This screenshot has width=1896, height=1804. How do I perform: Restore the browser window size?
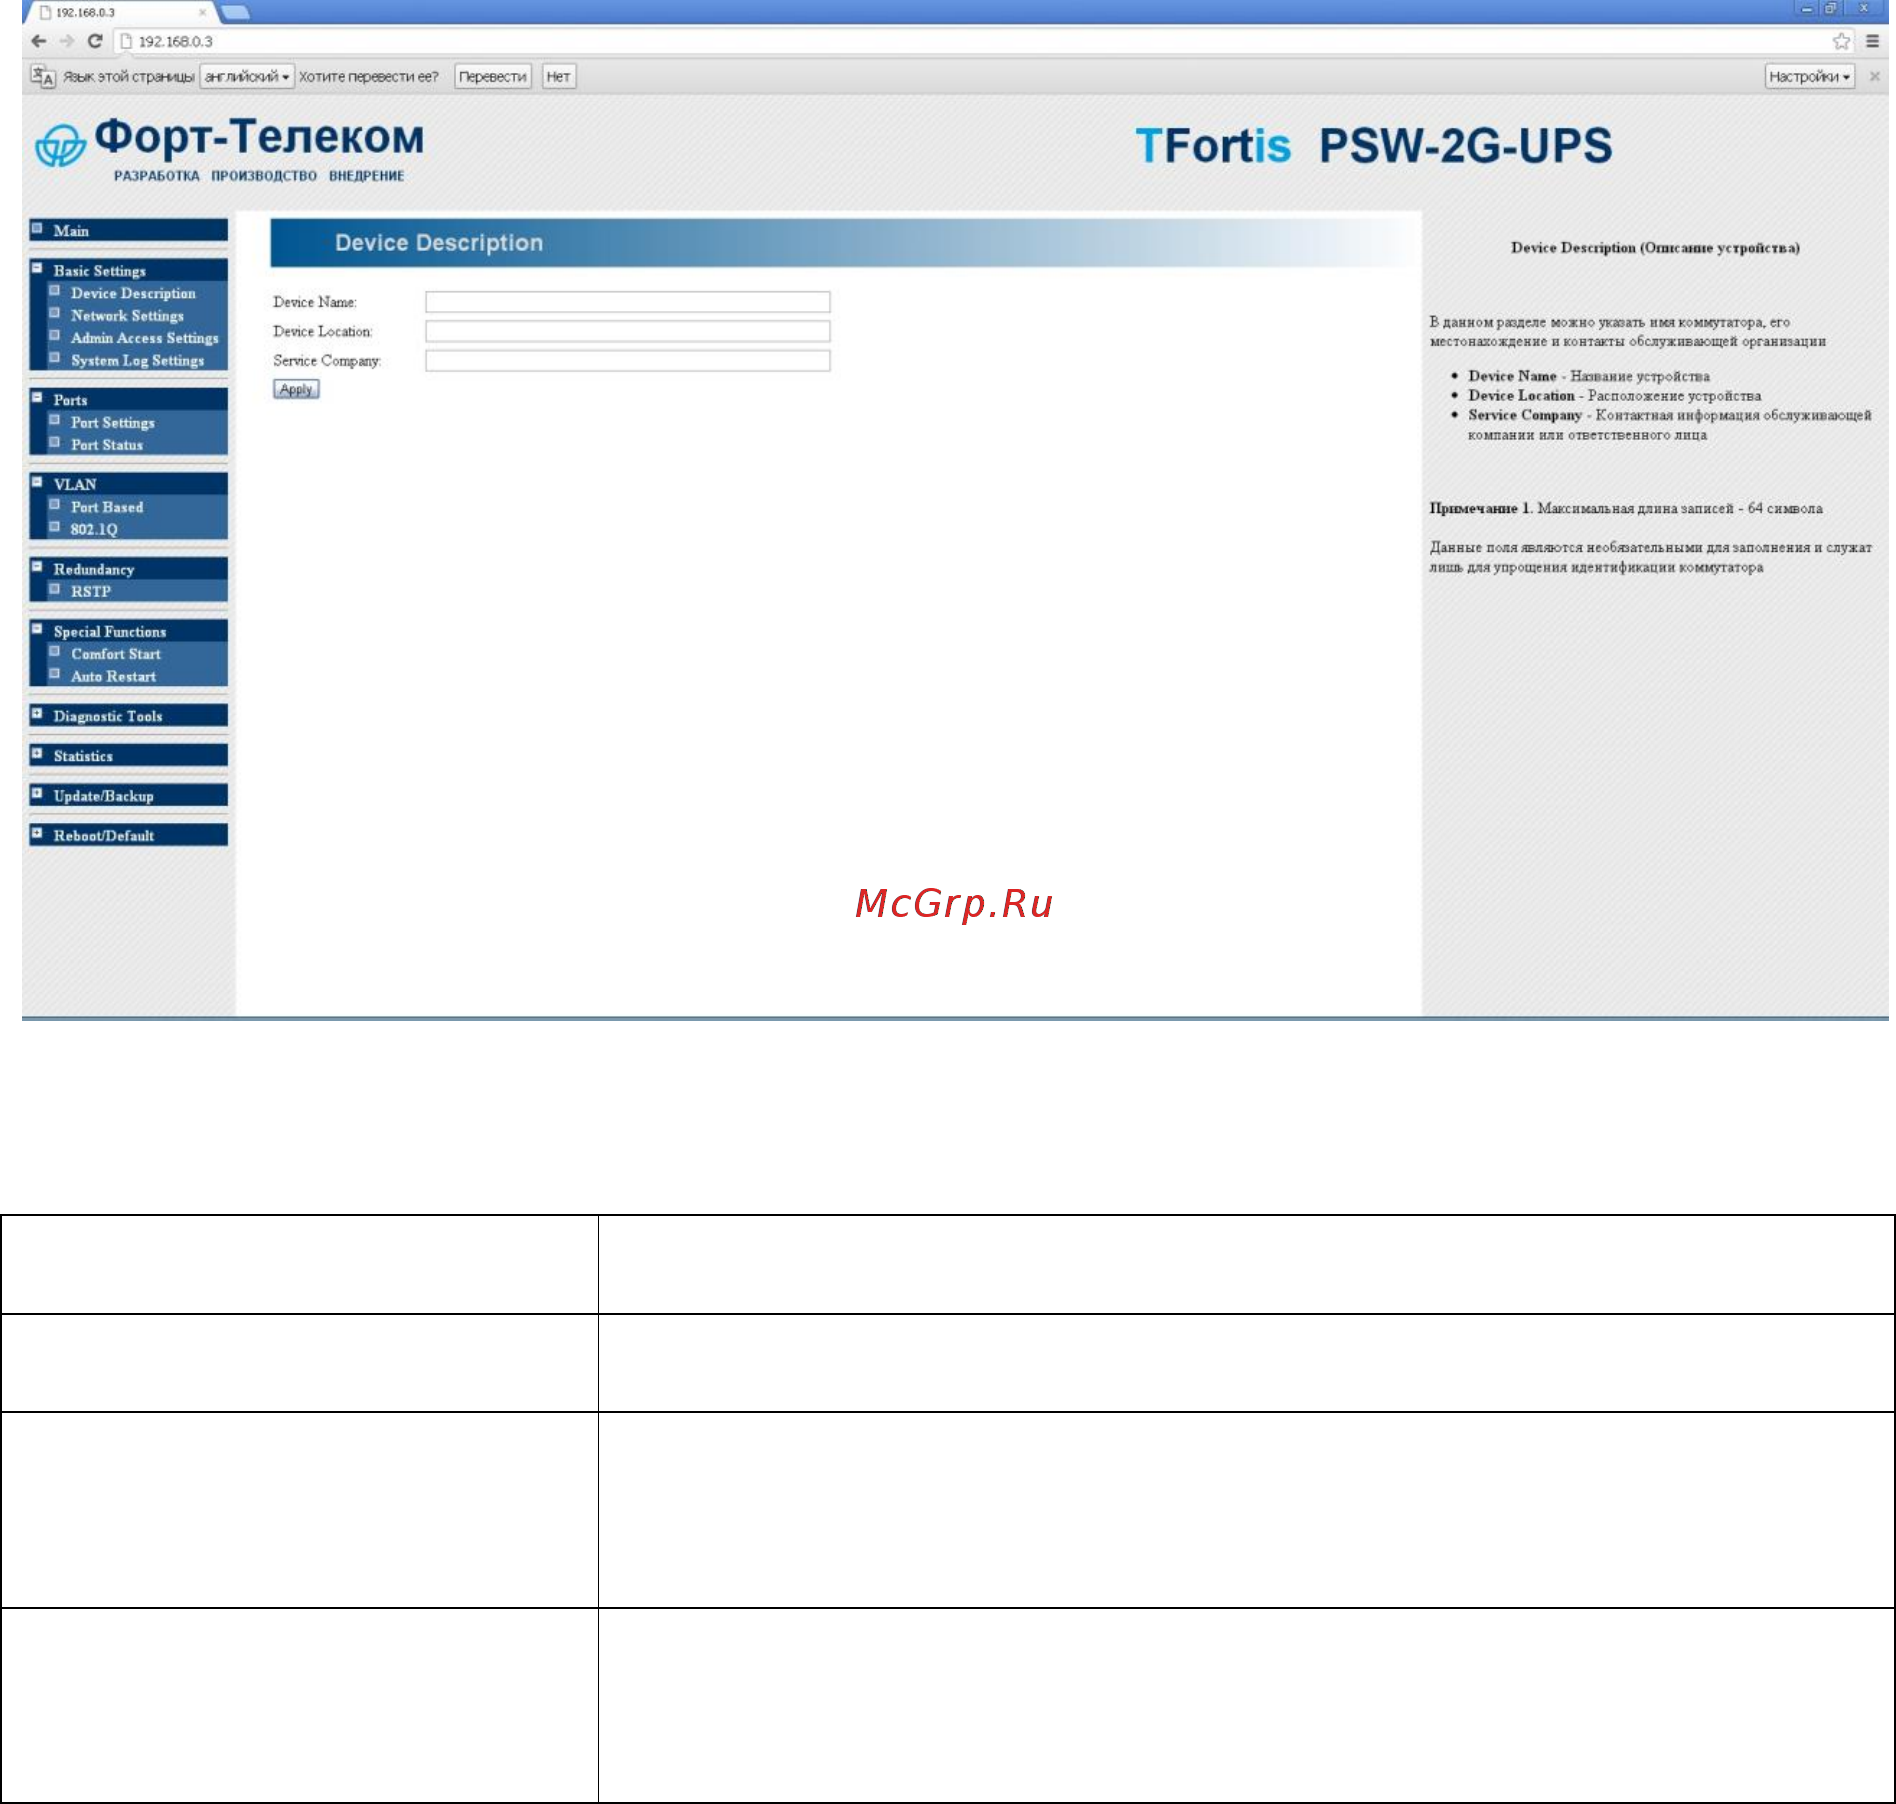pos(1830,9)
